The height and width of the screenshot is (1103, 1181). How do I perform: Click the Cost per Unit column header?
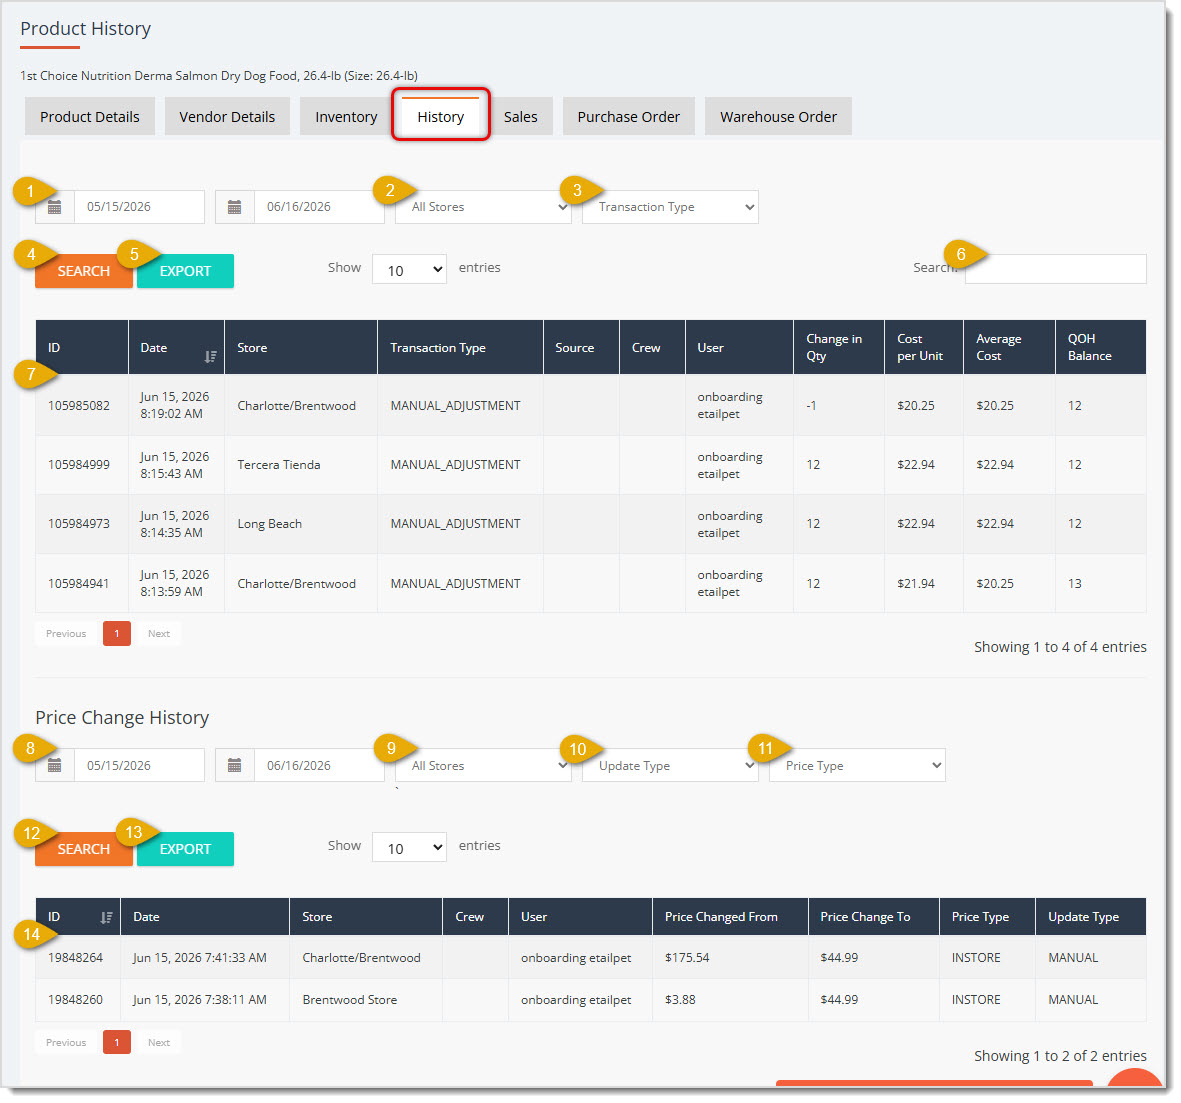pyautogui.click(x=924, y=347)
